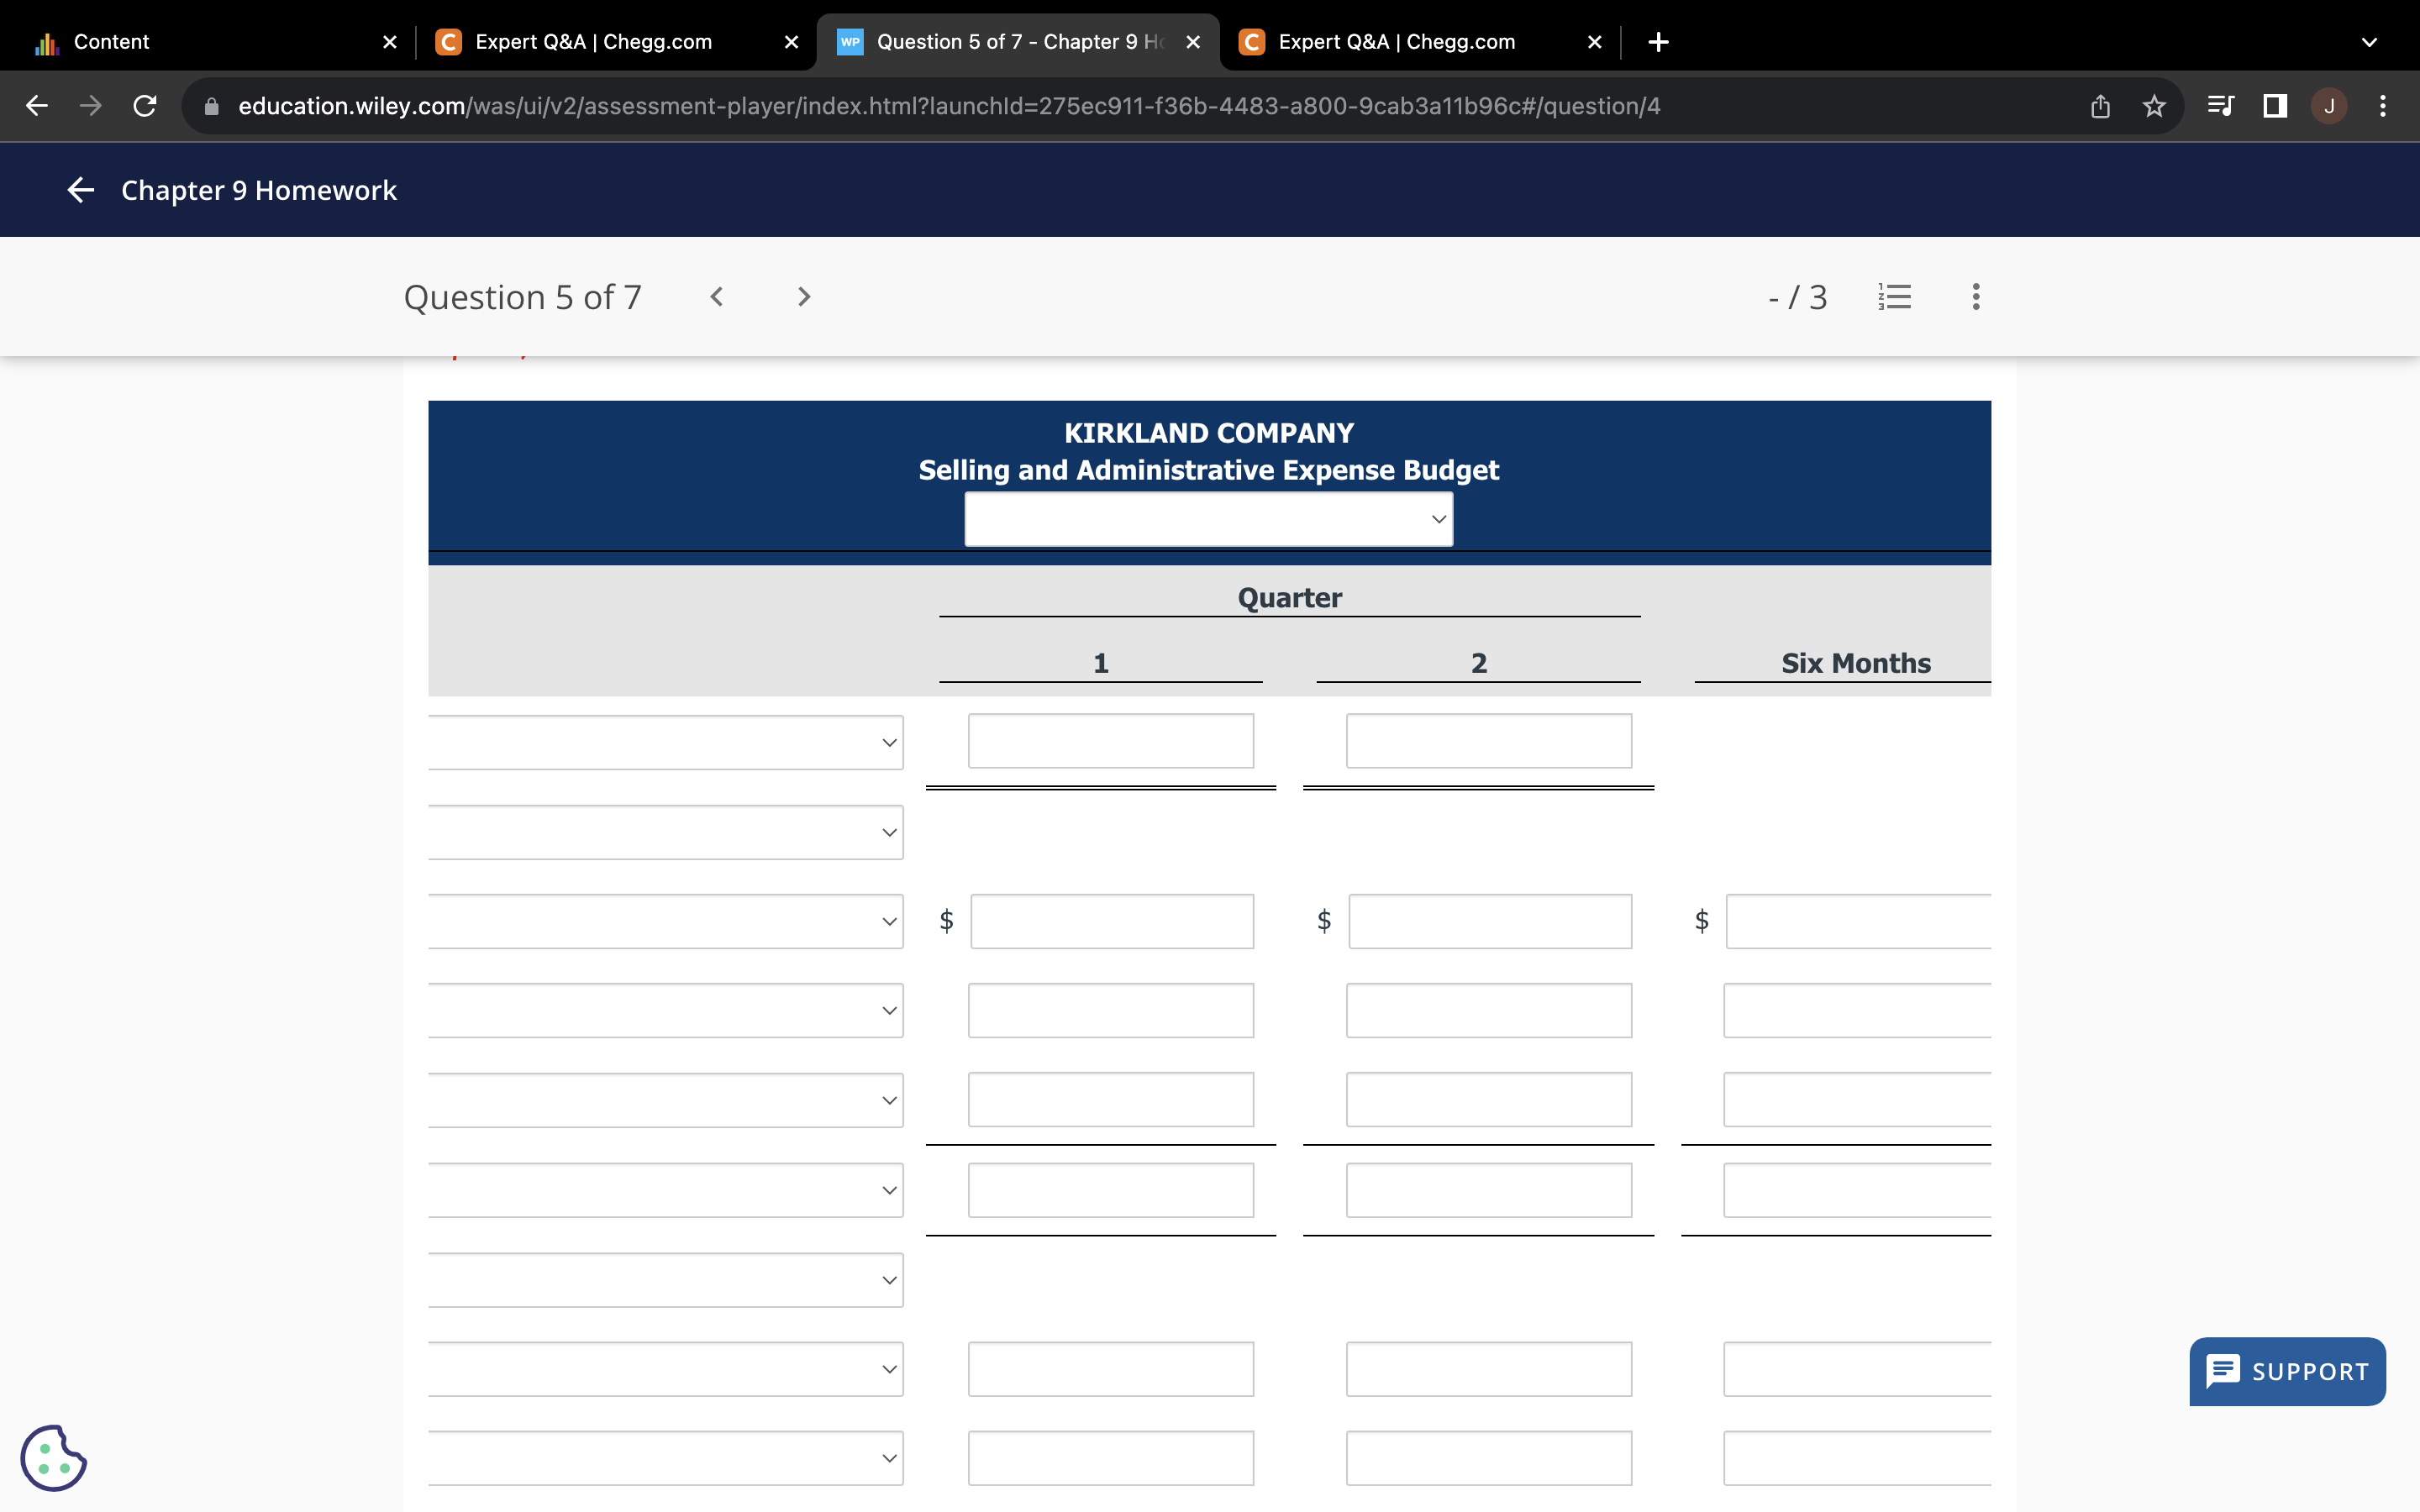
Task: Click the browser share page icon
Action: [x=2100, y=106]
